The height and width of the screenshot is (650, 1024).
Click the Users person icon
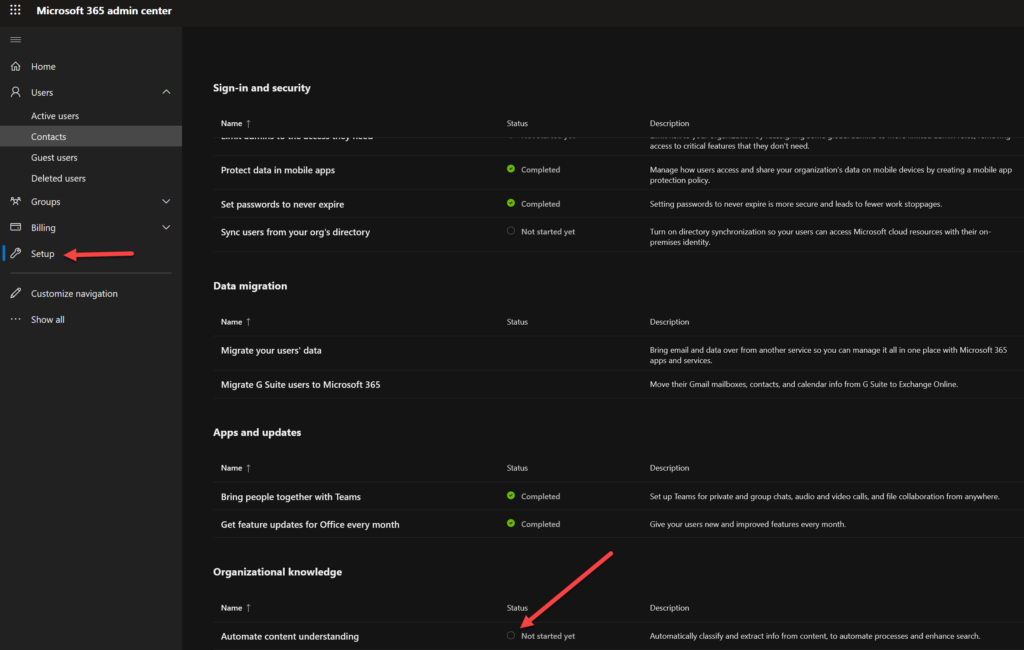coord(16,92)
